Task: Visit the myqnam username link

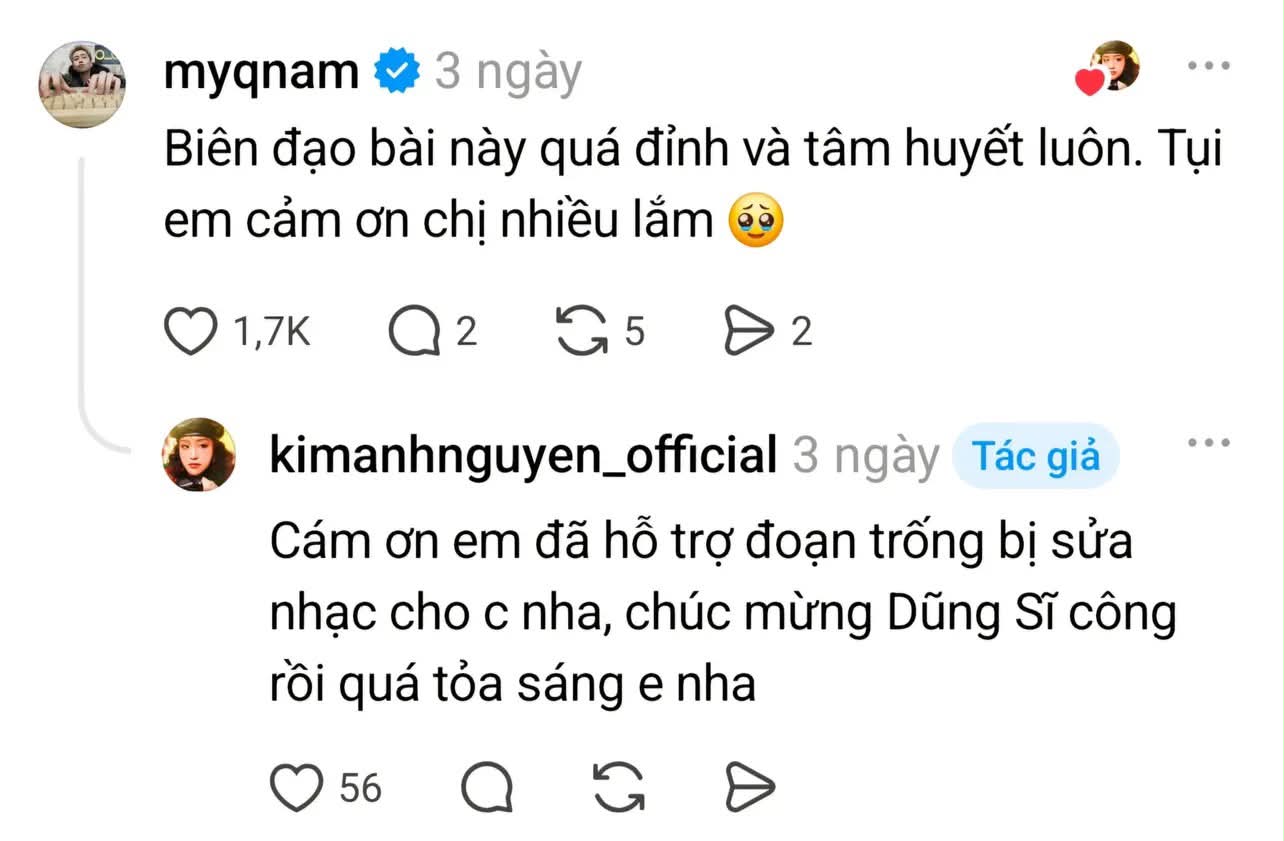Action: pyautogui.click(x=262, y=72)
